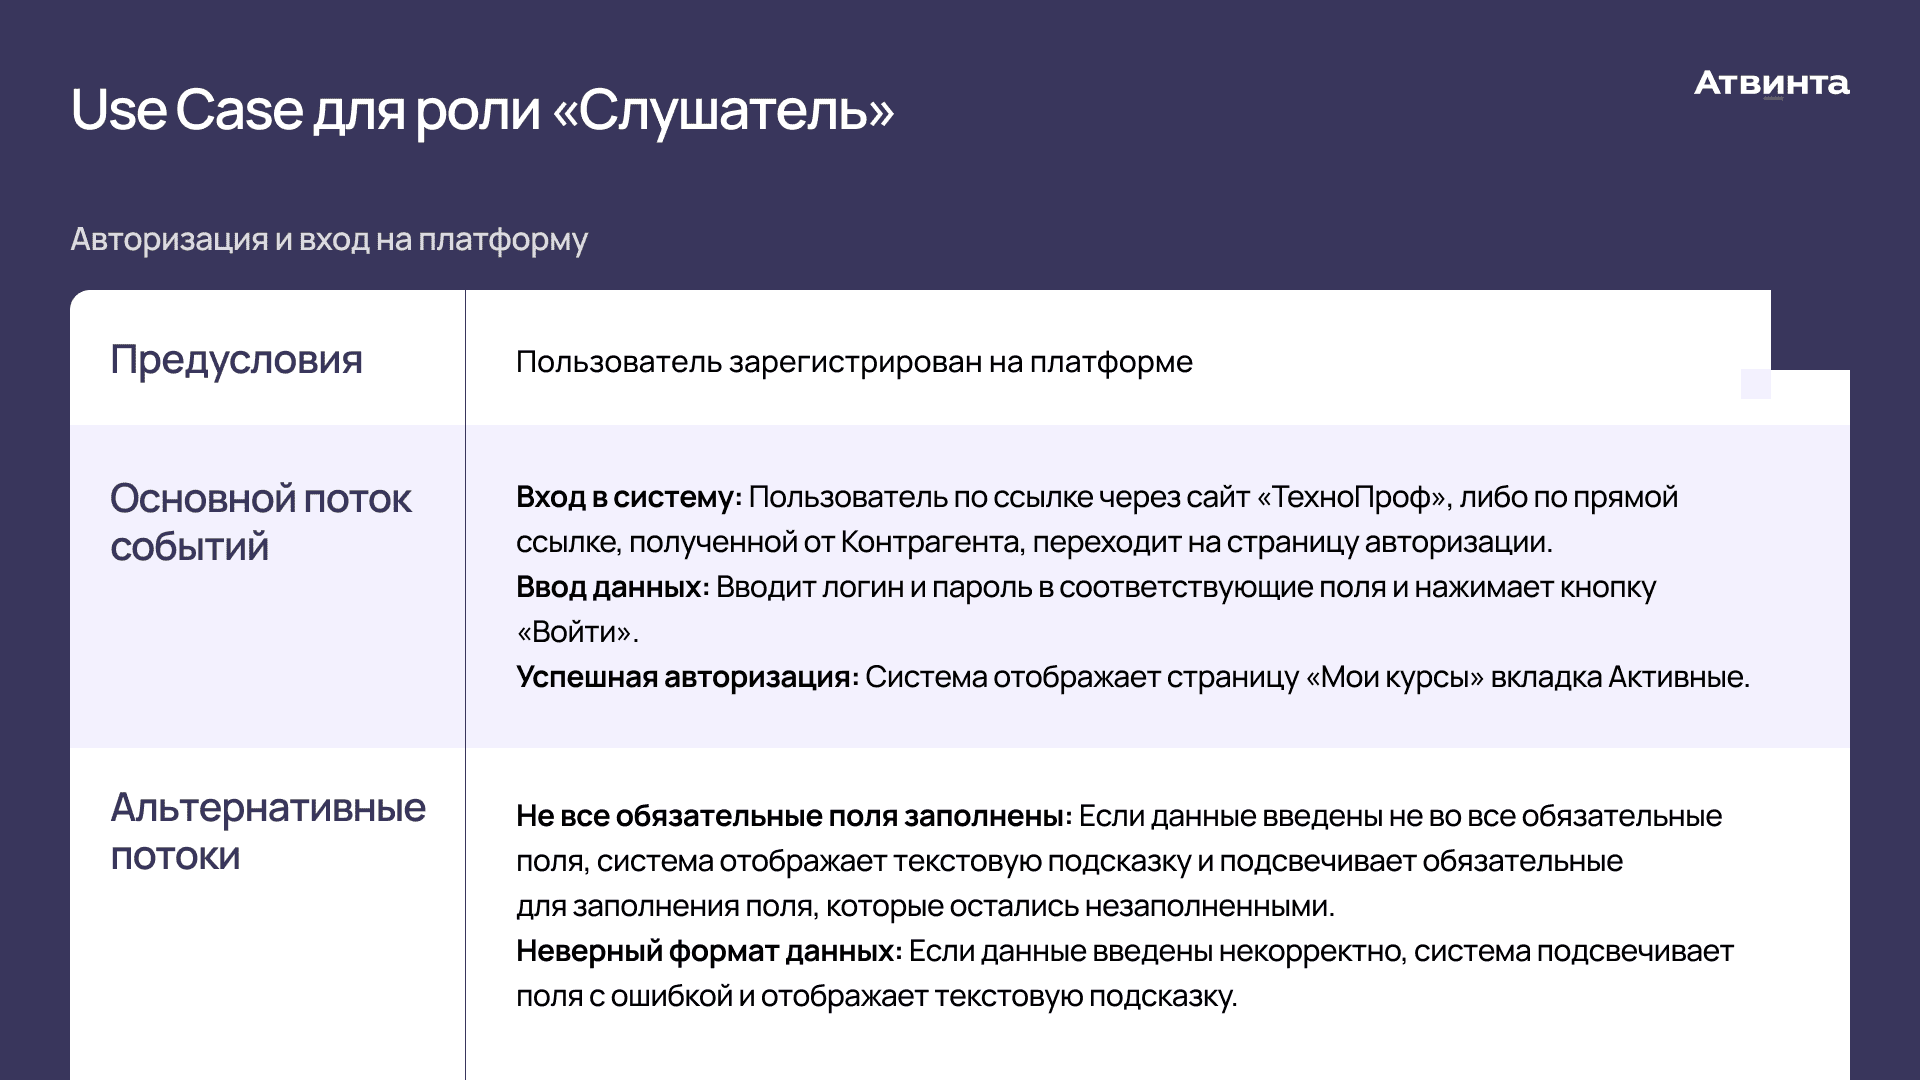Click the Атвинта logo
The width and height of the screenshot is (1920, 1080).
(x=1771, y=84)
